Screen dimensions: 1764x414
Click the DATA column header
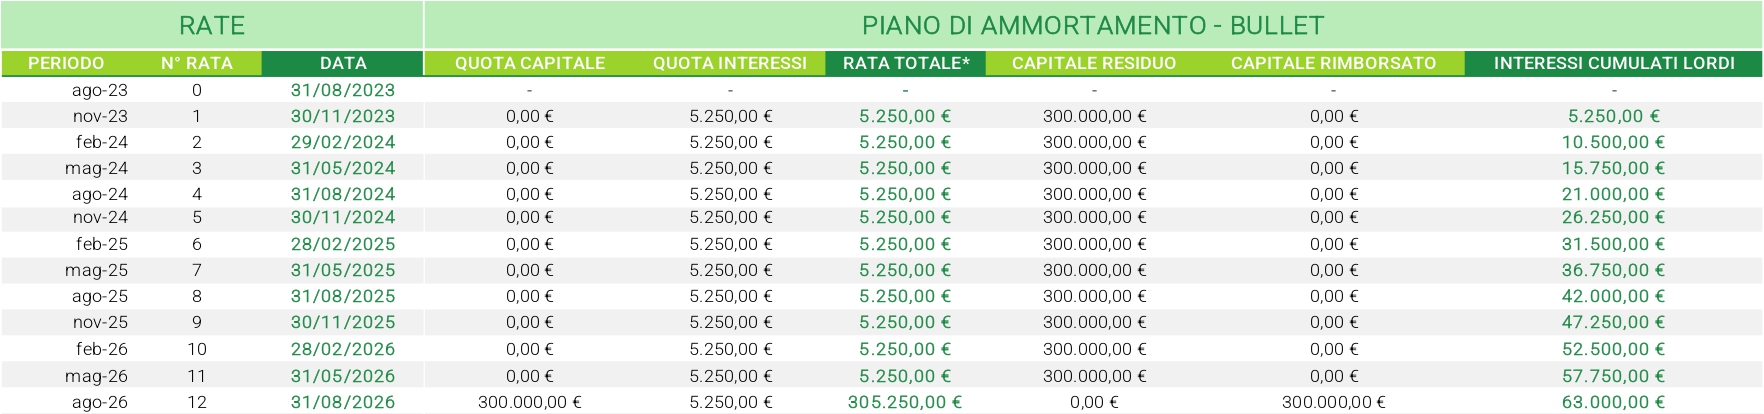(x=343, y=63)
